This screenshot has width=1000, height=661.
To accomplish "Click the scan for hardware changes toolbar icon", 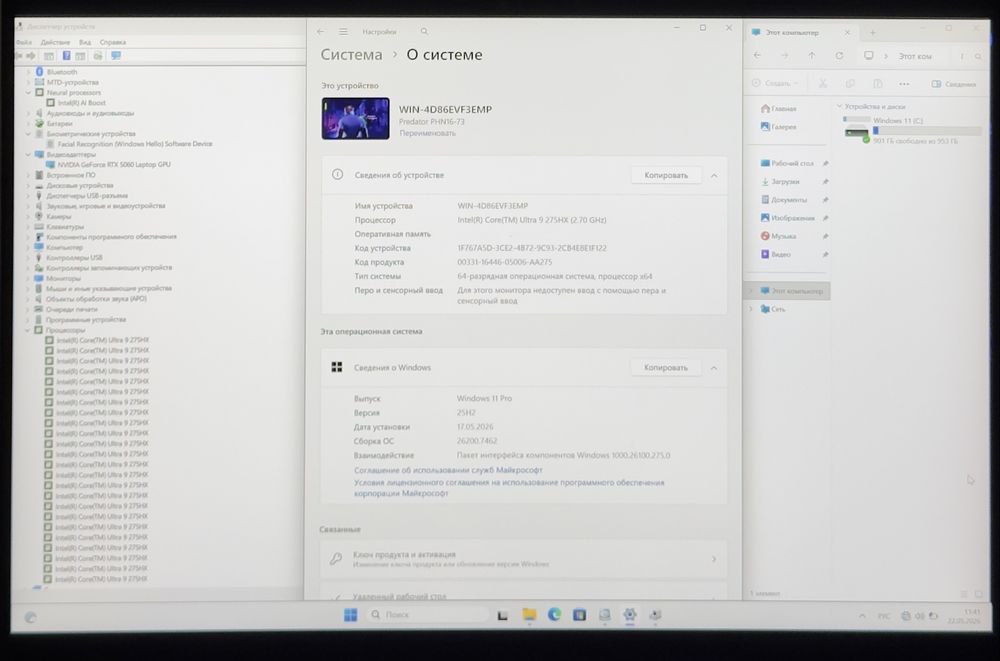I will coord(98,56).
